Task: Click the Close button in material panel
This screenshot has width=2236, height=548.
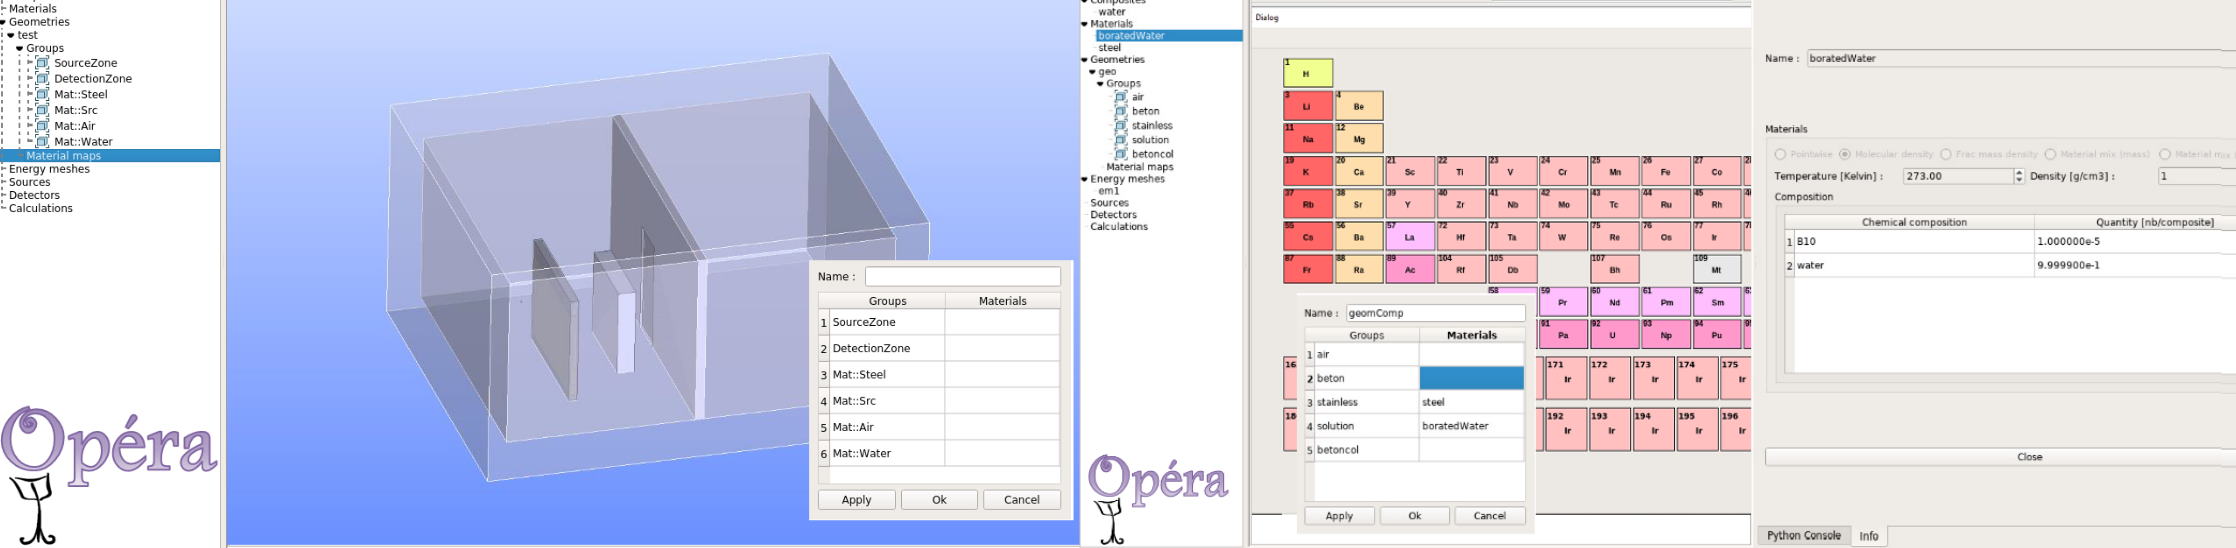Action: [2029, 457]
